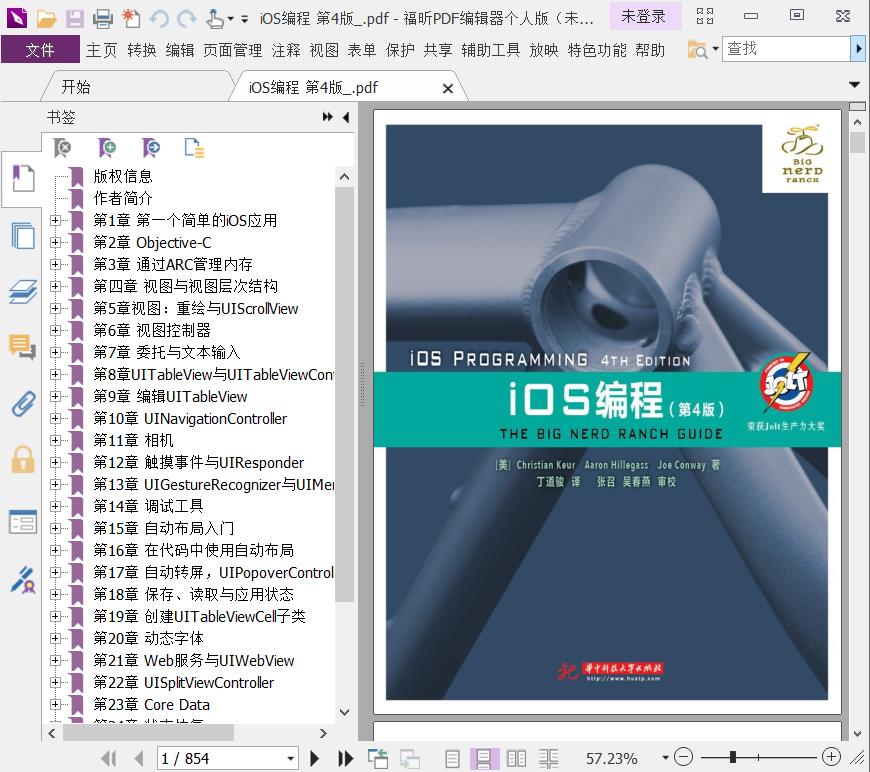Click the zoom slider handle
Viewport: 870px width, 772px height.
tap(733, 757)
